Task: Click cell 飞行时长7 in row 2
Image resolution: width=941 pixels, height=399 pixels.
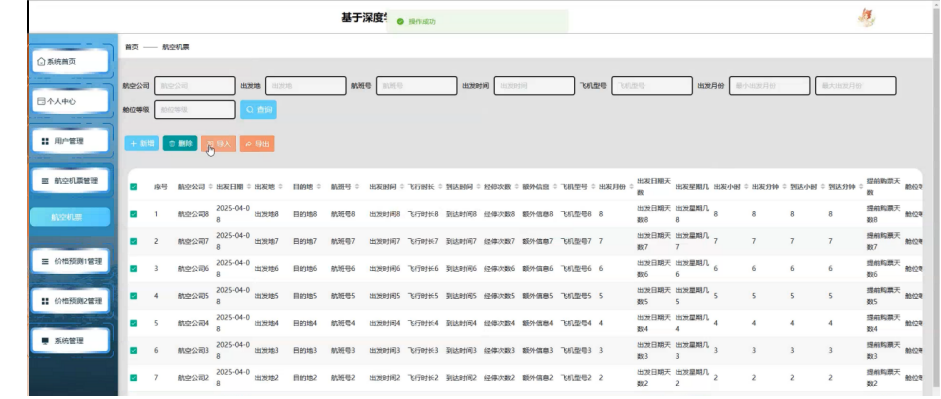Action: click(423, 241)
